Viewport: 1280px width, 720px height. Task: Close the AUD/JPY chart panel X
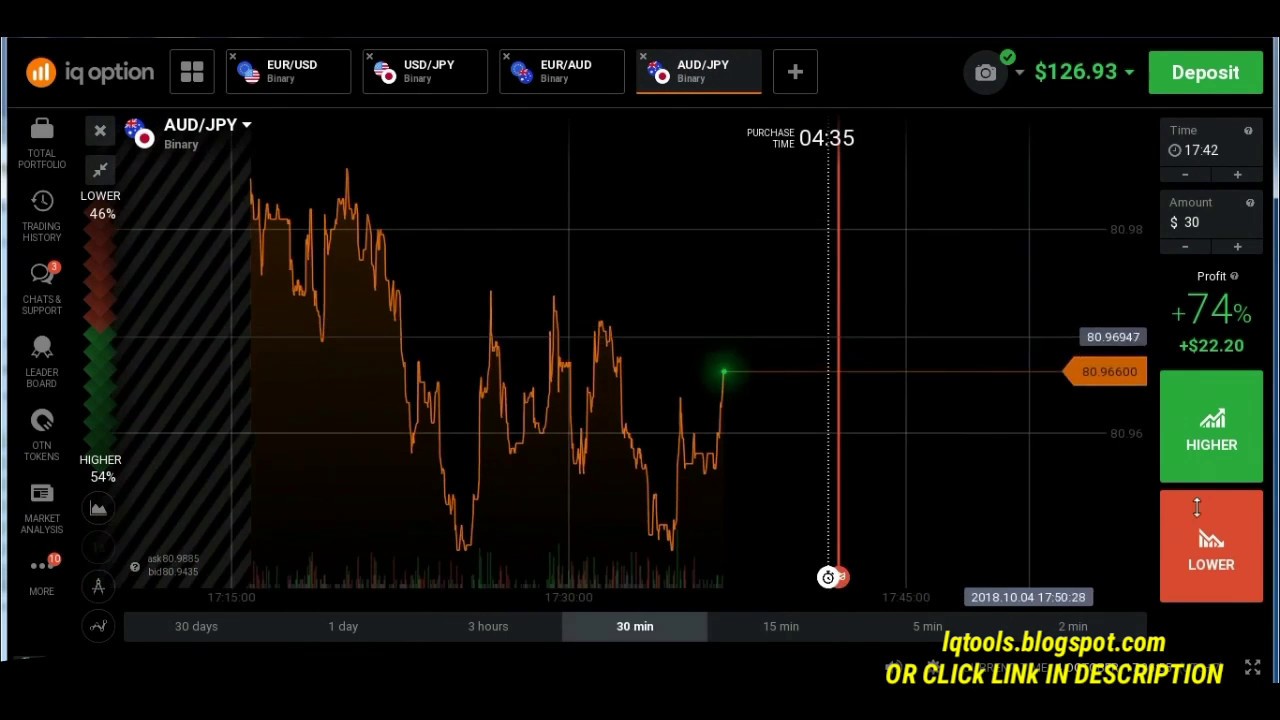coord(100,131)
